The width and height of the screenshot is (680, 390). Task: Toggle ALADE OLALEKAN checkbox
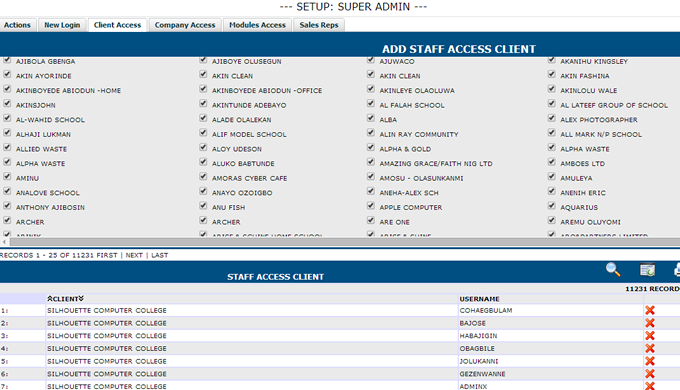click(x=203, y=118)
